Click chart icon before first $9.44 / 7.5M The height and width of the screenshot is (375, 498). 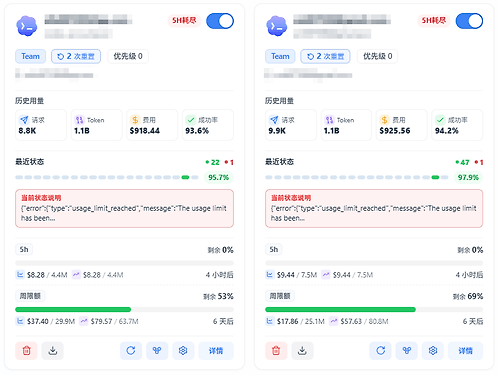(x=270, y=275)
